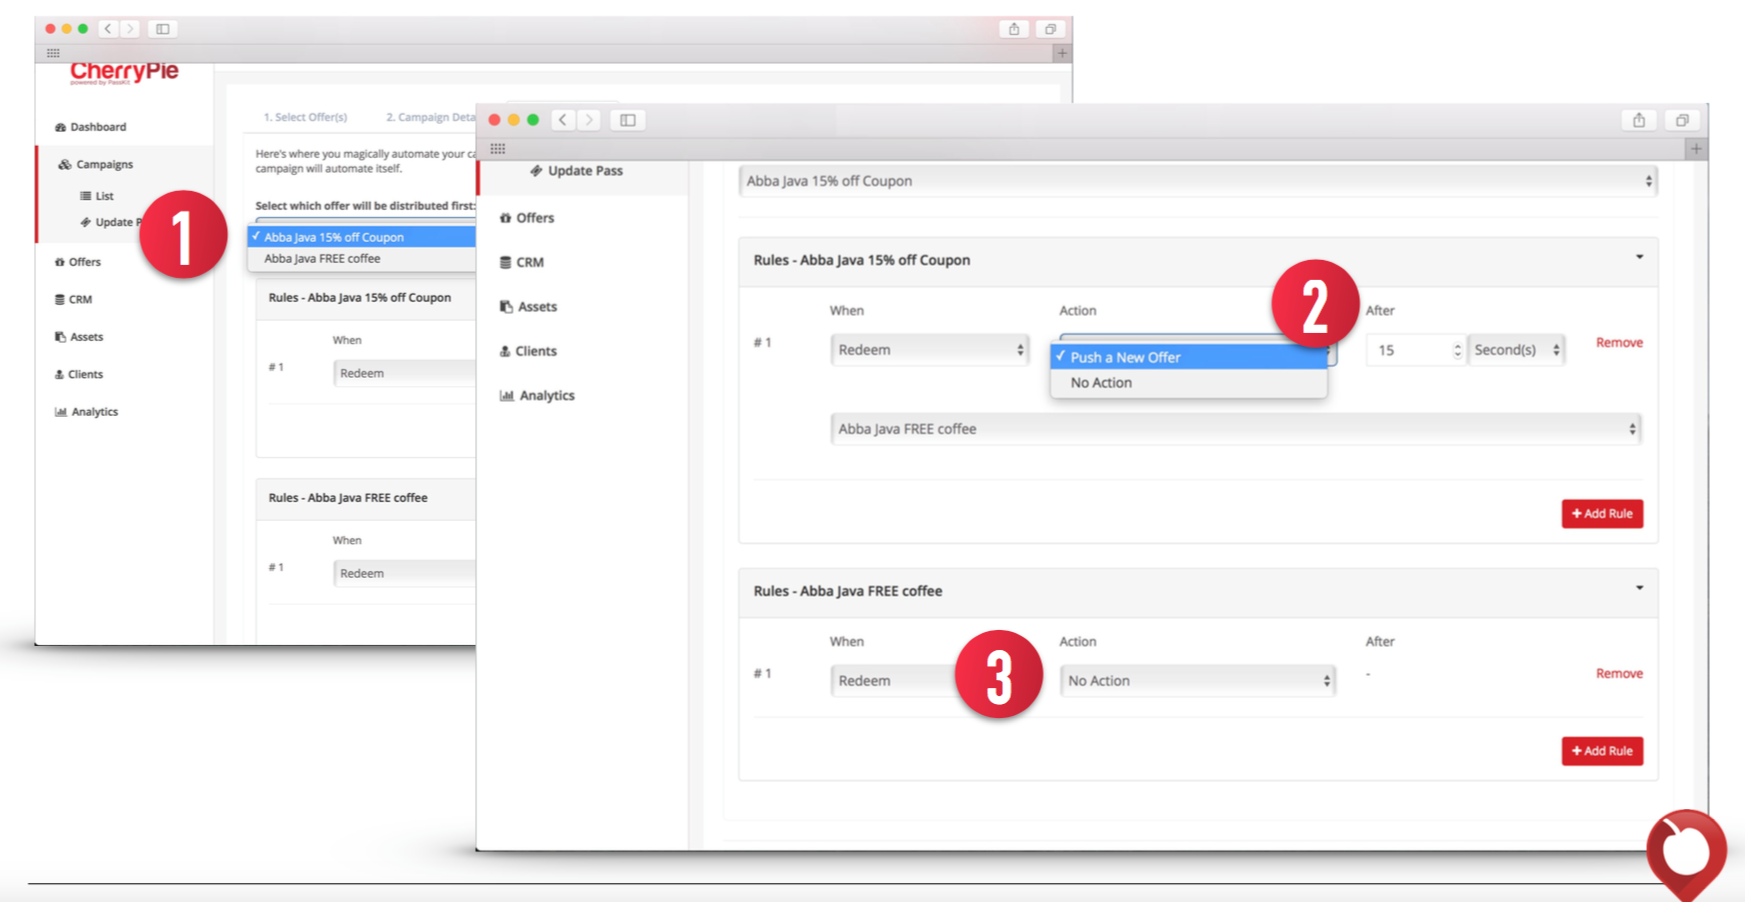
Task: Open the Abba Java FREE coffee offer dropdown
Action: (1236, 429)
